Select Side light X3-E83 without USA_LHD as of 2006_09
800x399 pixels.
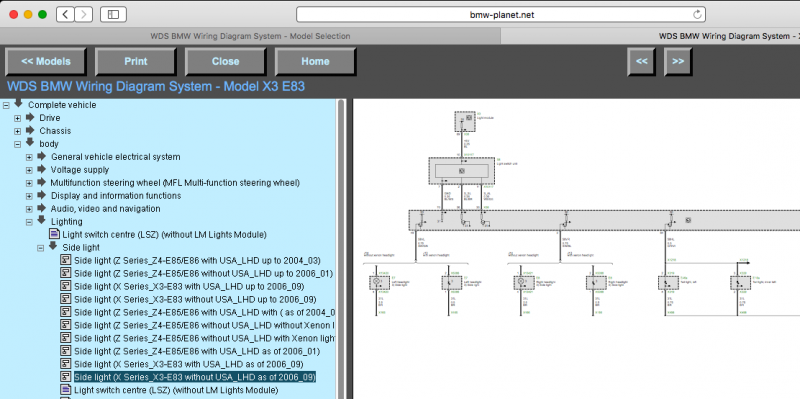pos(195,377)
